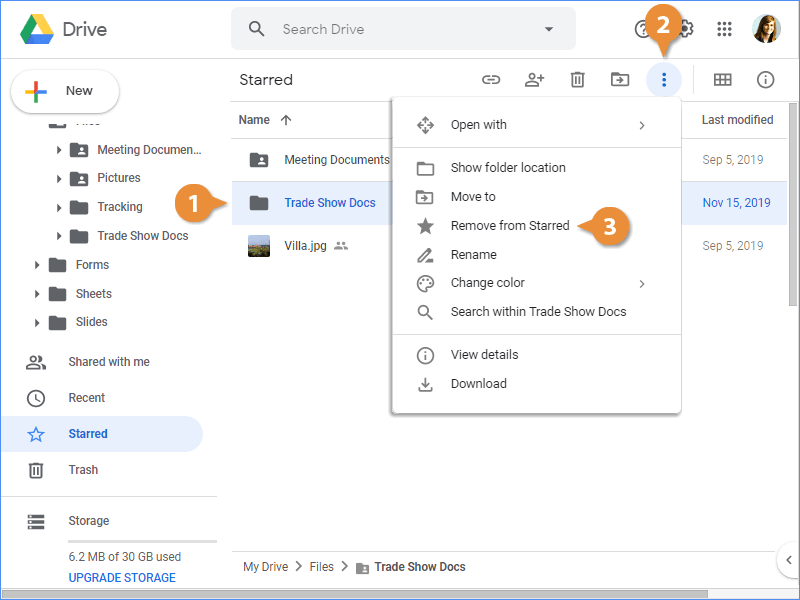
Task: Click in the Search Drive field
Action: 400,29
